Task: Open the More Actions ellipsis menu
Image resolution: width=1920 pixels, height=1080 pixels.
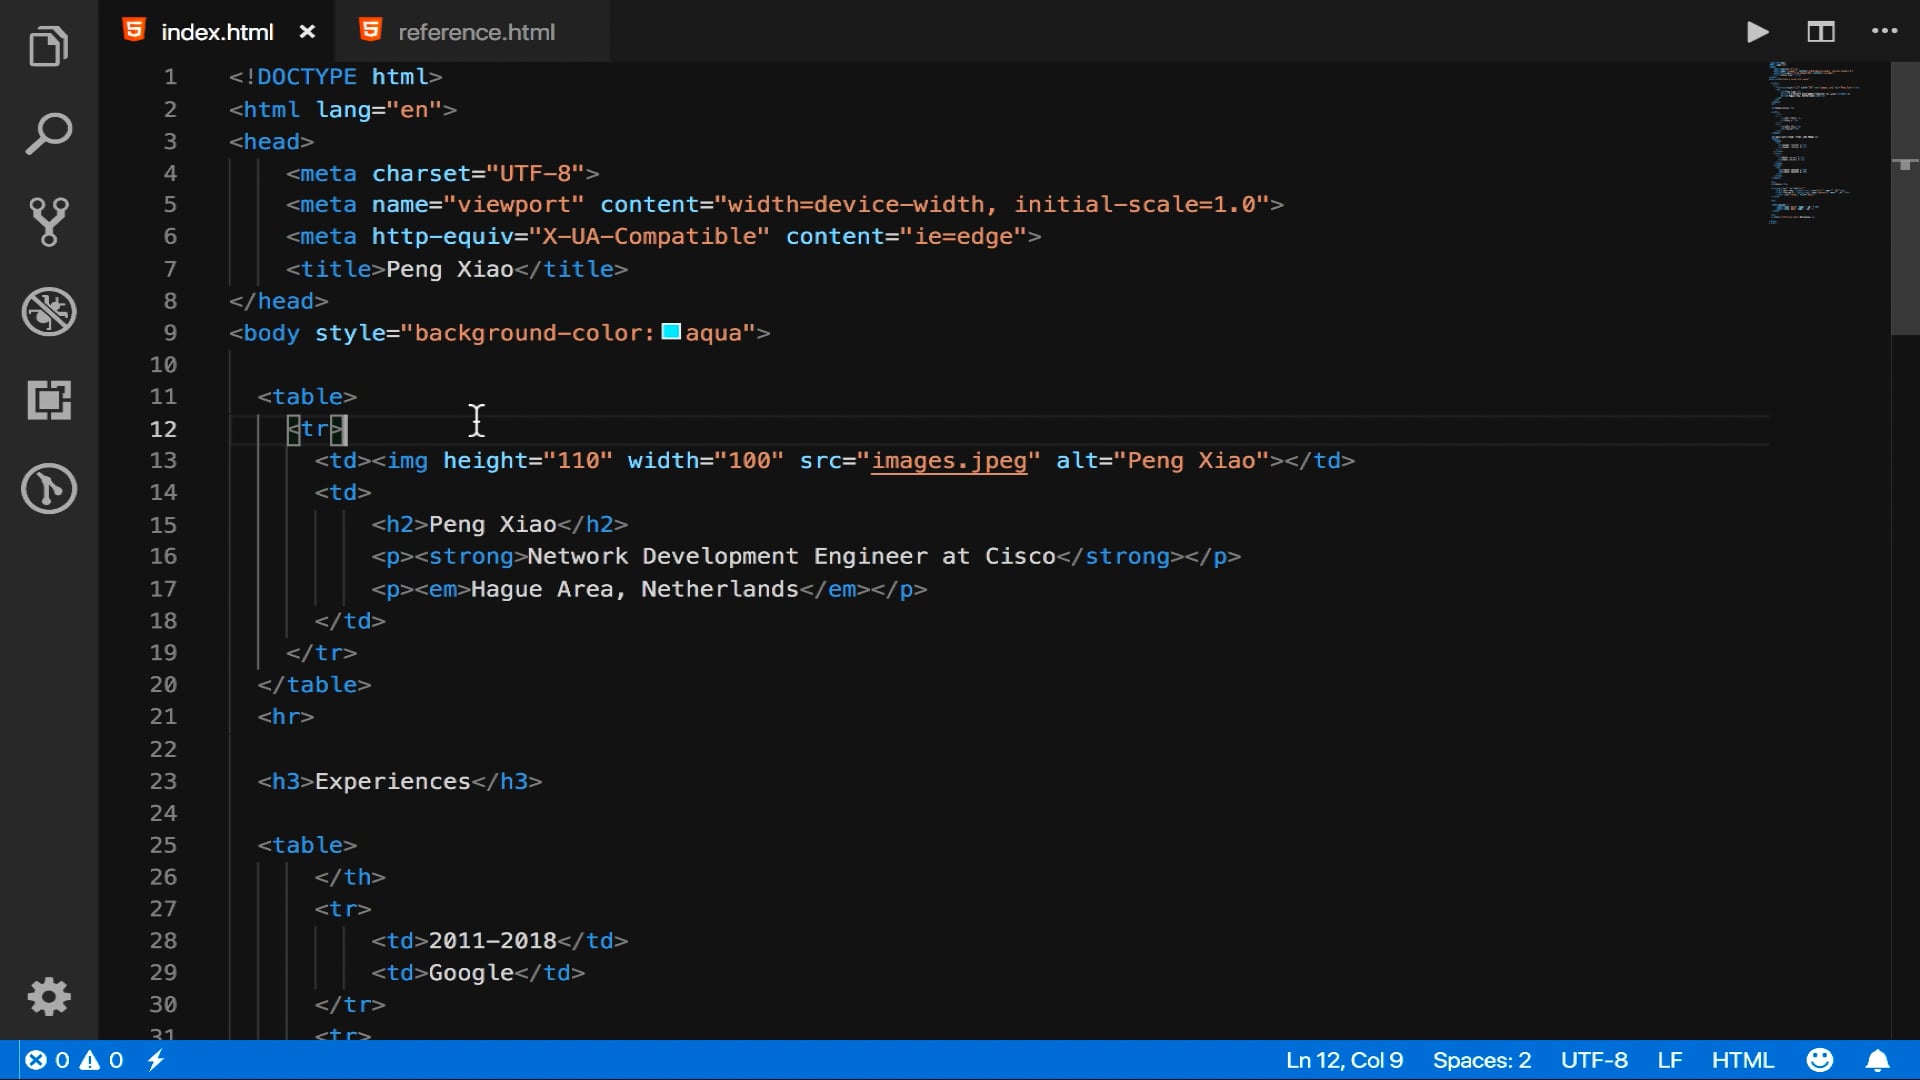Action: click(1884, 32)
